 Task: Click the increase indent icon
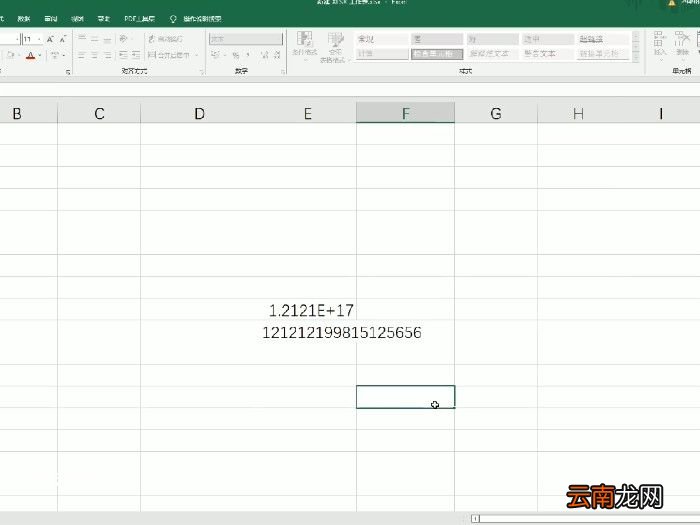coord(136,55)
